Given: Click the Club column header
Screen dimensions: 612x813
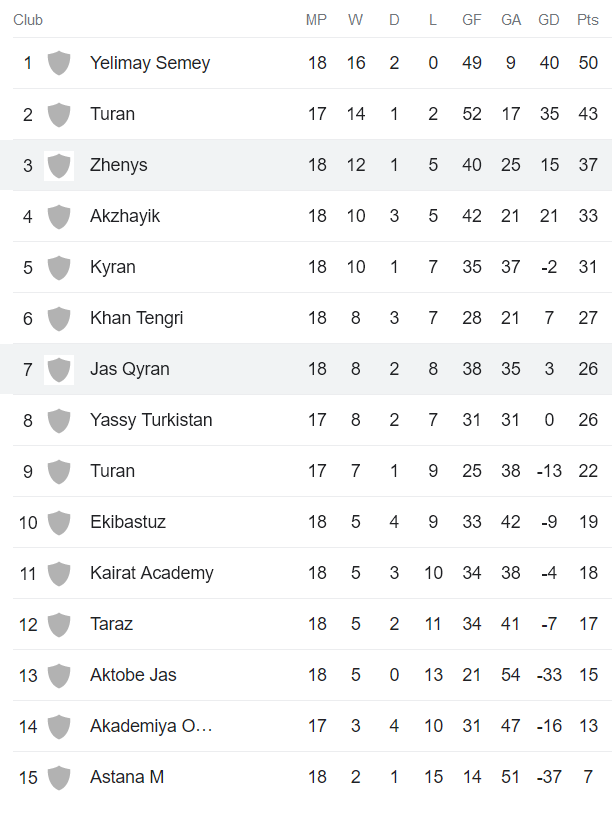Looking at the screenshot, I should coord(28,19).
